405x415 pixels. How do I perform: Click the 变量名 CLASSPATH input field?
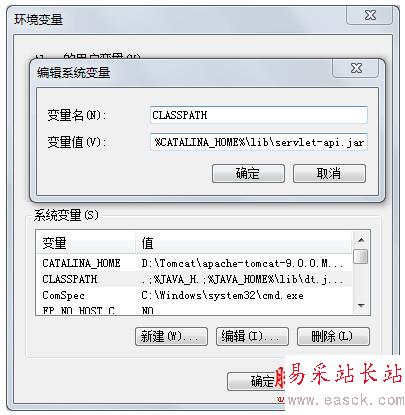(259, 115)
